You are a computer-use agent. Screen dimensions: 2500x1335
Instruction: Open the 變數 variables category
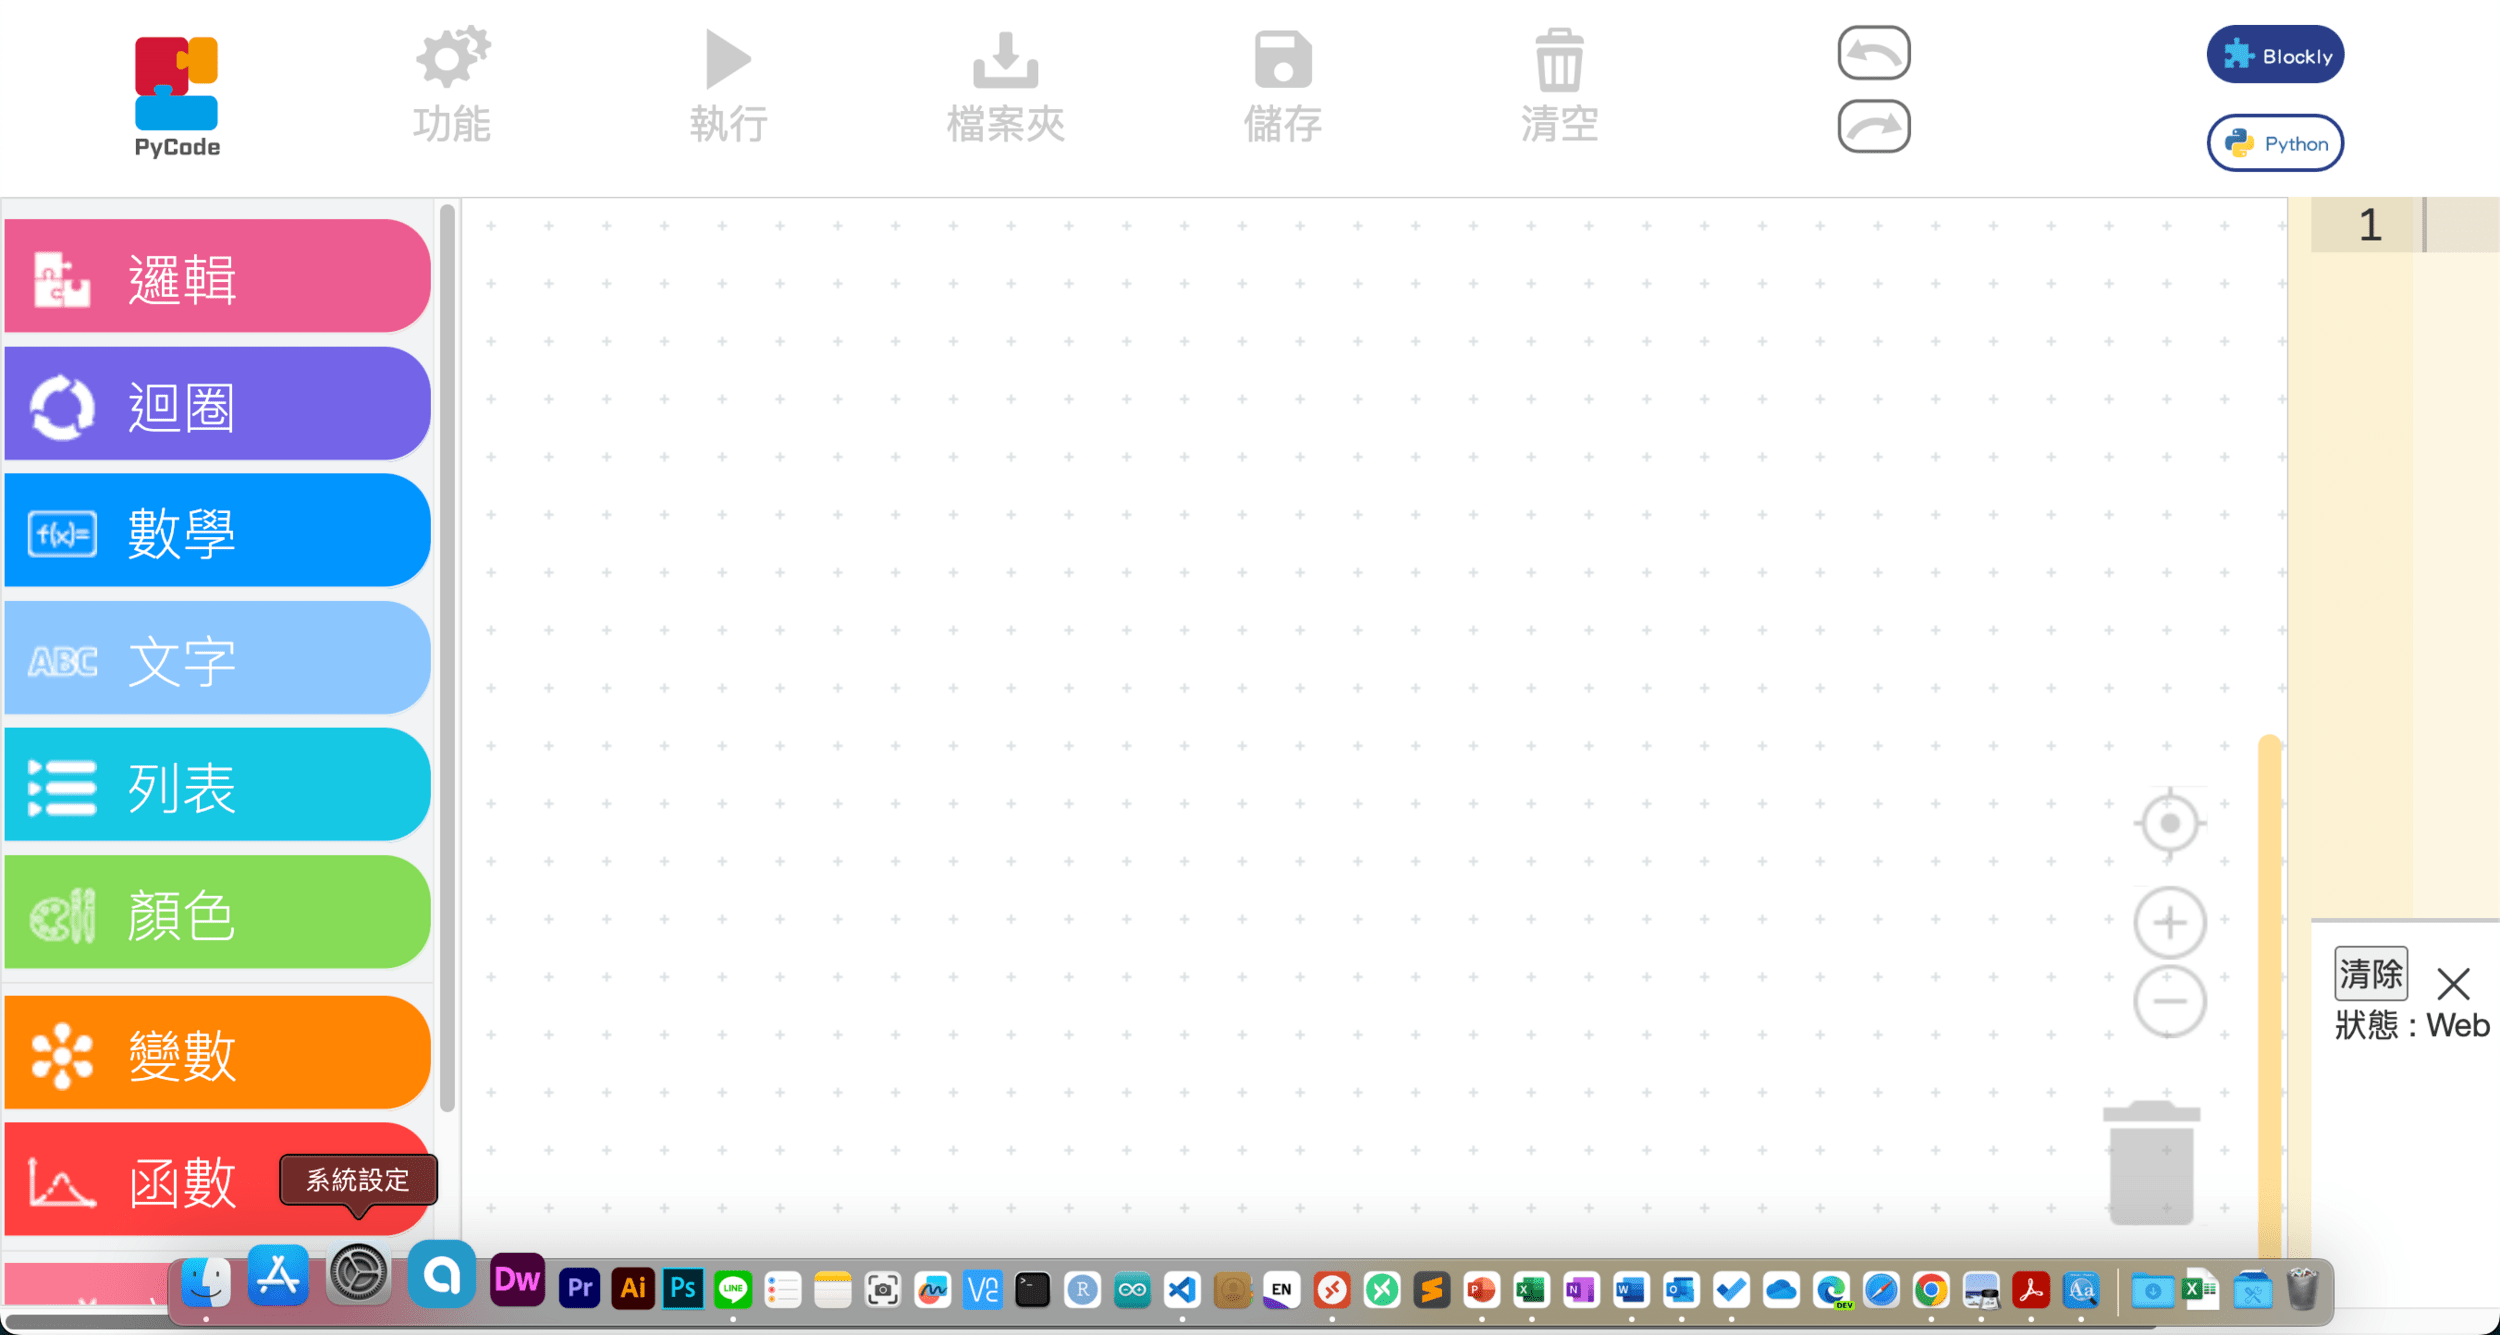217,1052
